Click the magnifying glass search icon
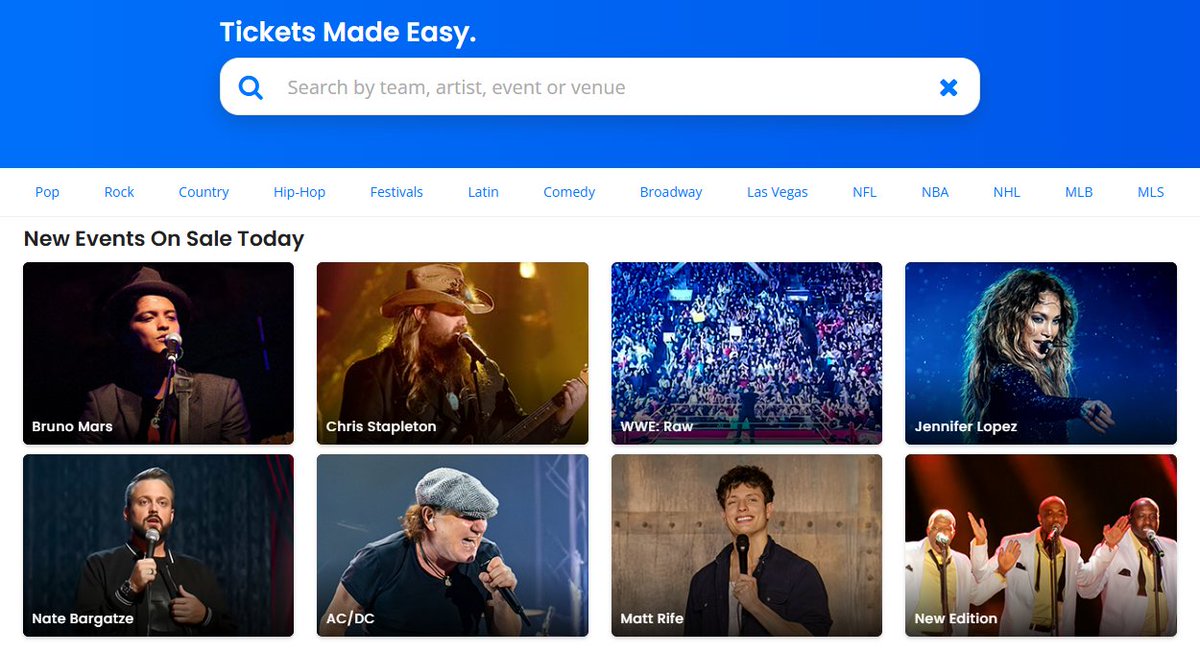 pos(251,88)
